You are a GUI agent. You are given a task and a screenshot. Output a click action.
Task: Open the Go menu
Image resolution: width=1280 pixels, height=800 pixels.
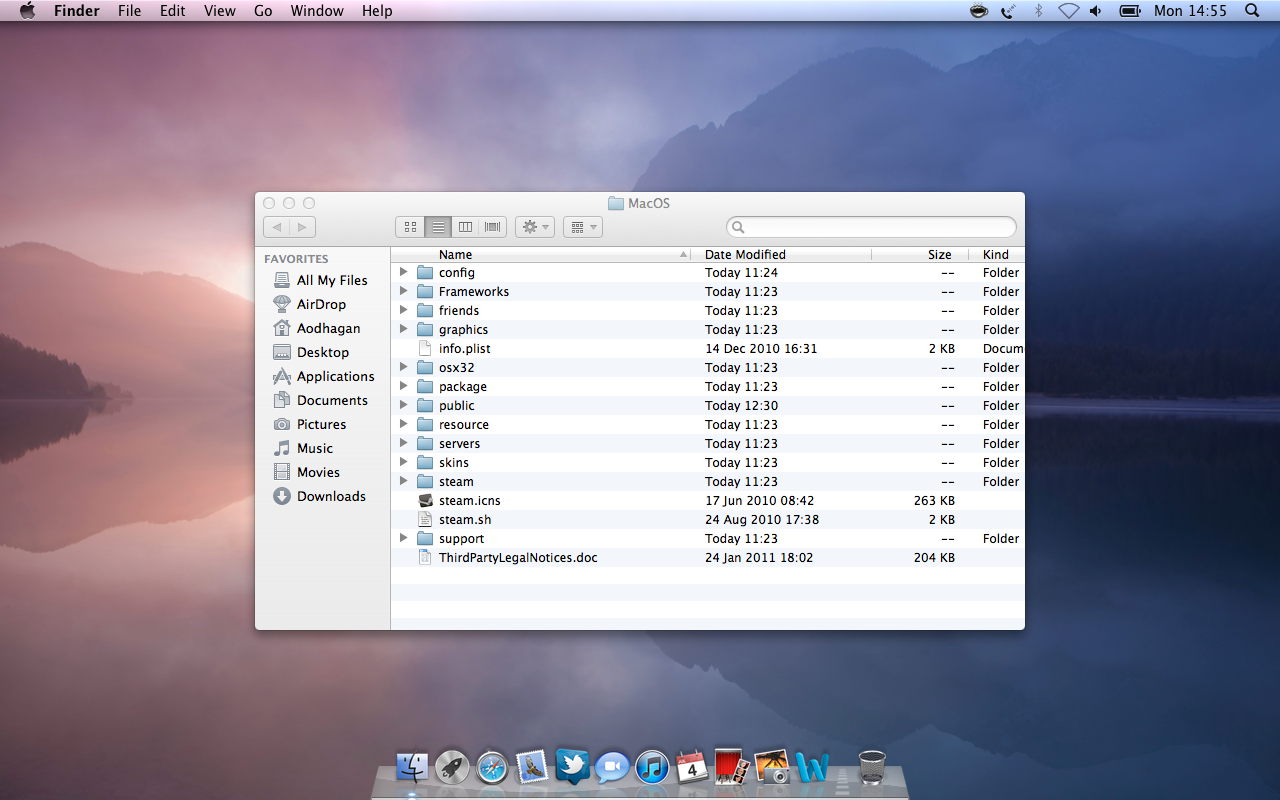tap(263, 11)
